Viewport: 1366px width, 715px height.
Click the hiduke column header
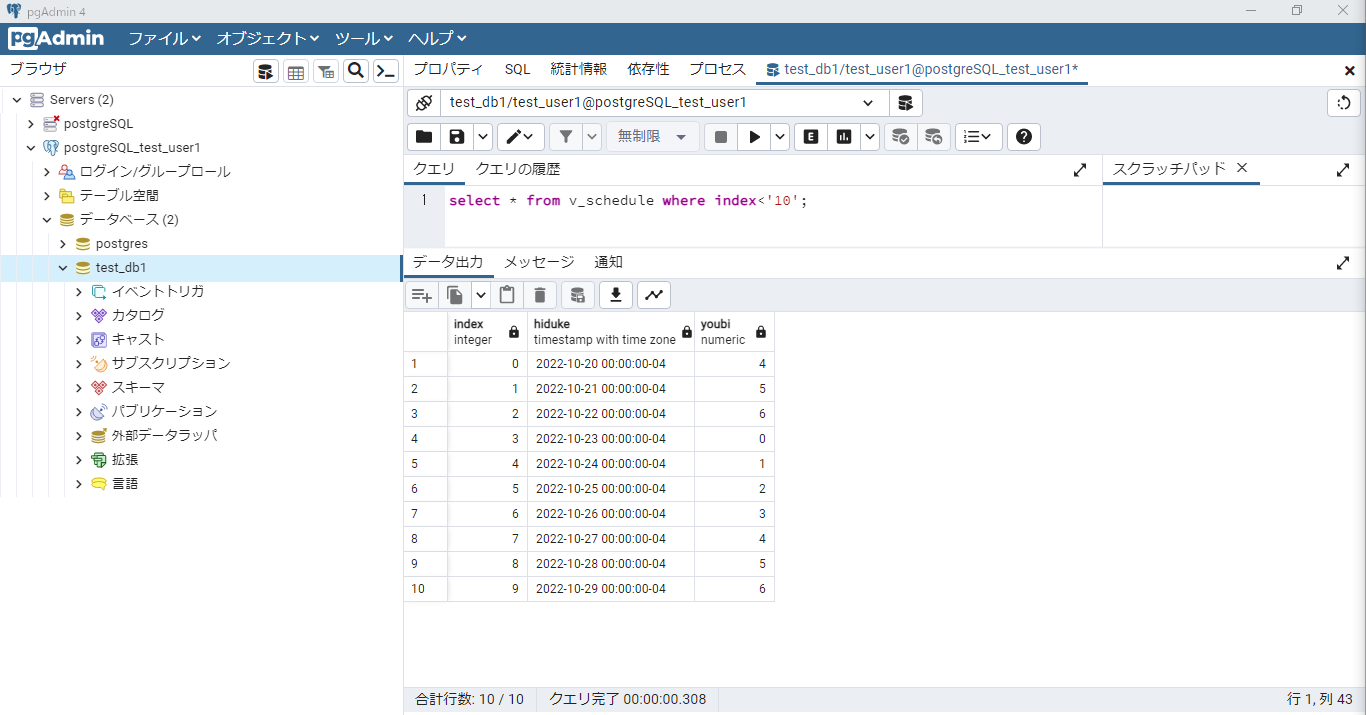(x=611, y=332)
